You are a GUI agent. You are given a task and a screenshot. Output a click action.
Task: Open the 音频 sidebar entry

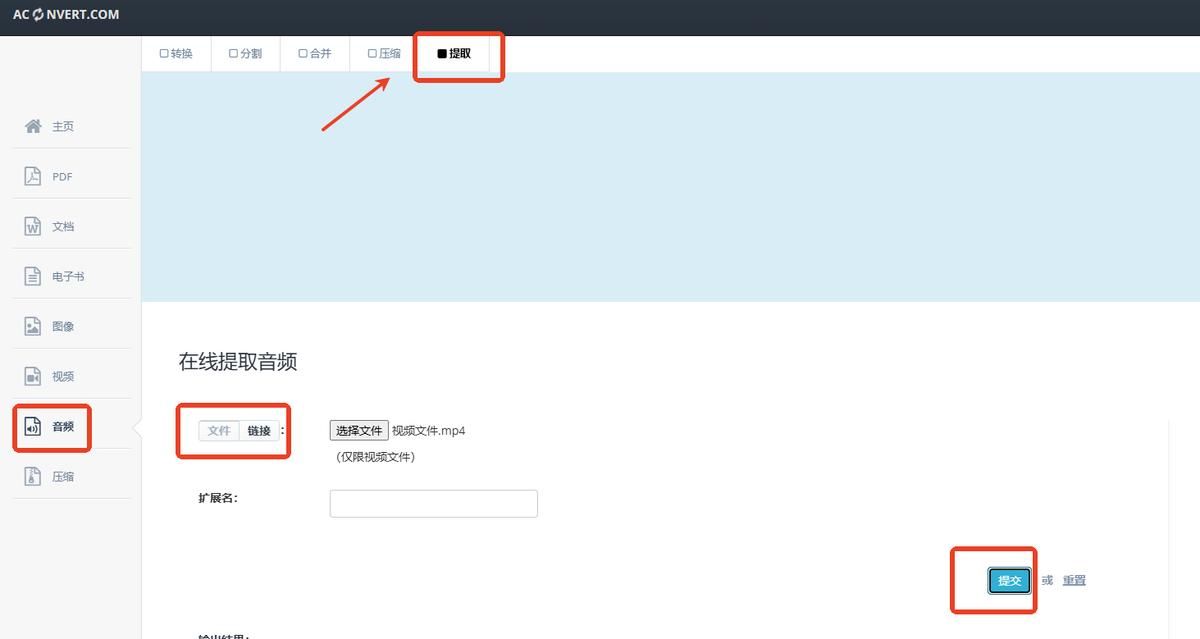pos(72,426)
